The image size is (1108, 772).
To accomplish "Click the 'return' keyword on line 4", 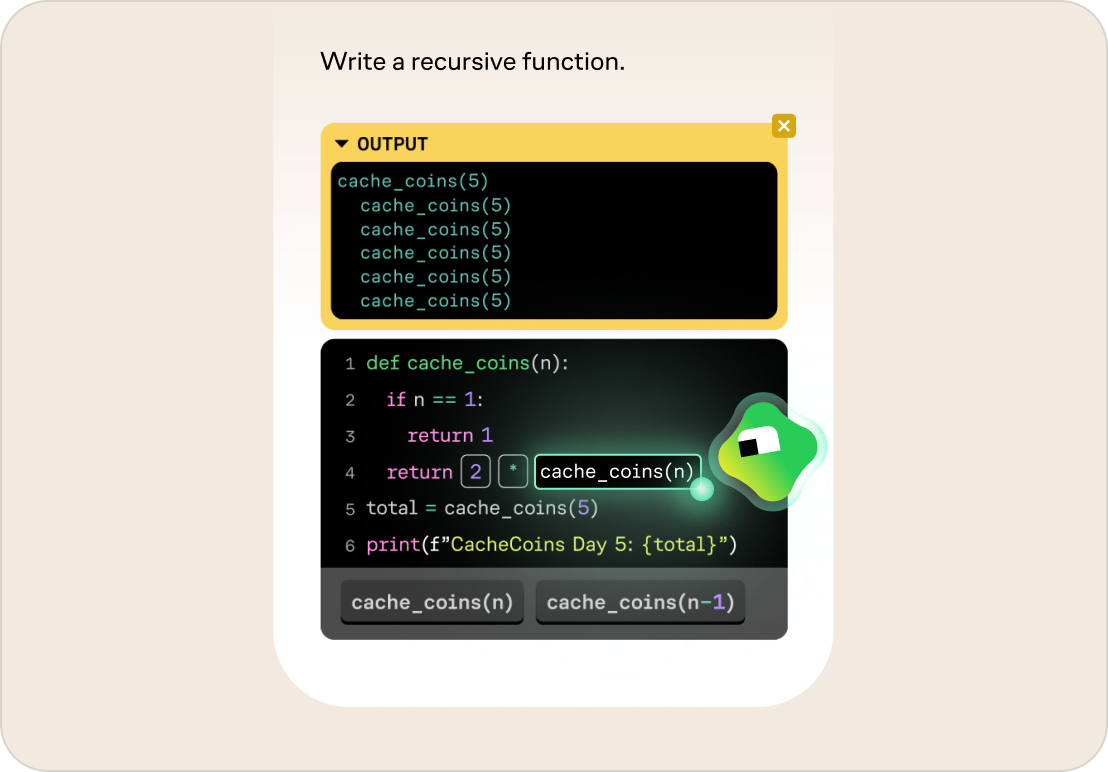I will pos(420,472).
